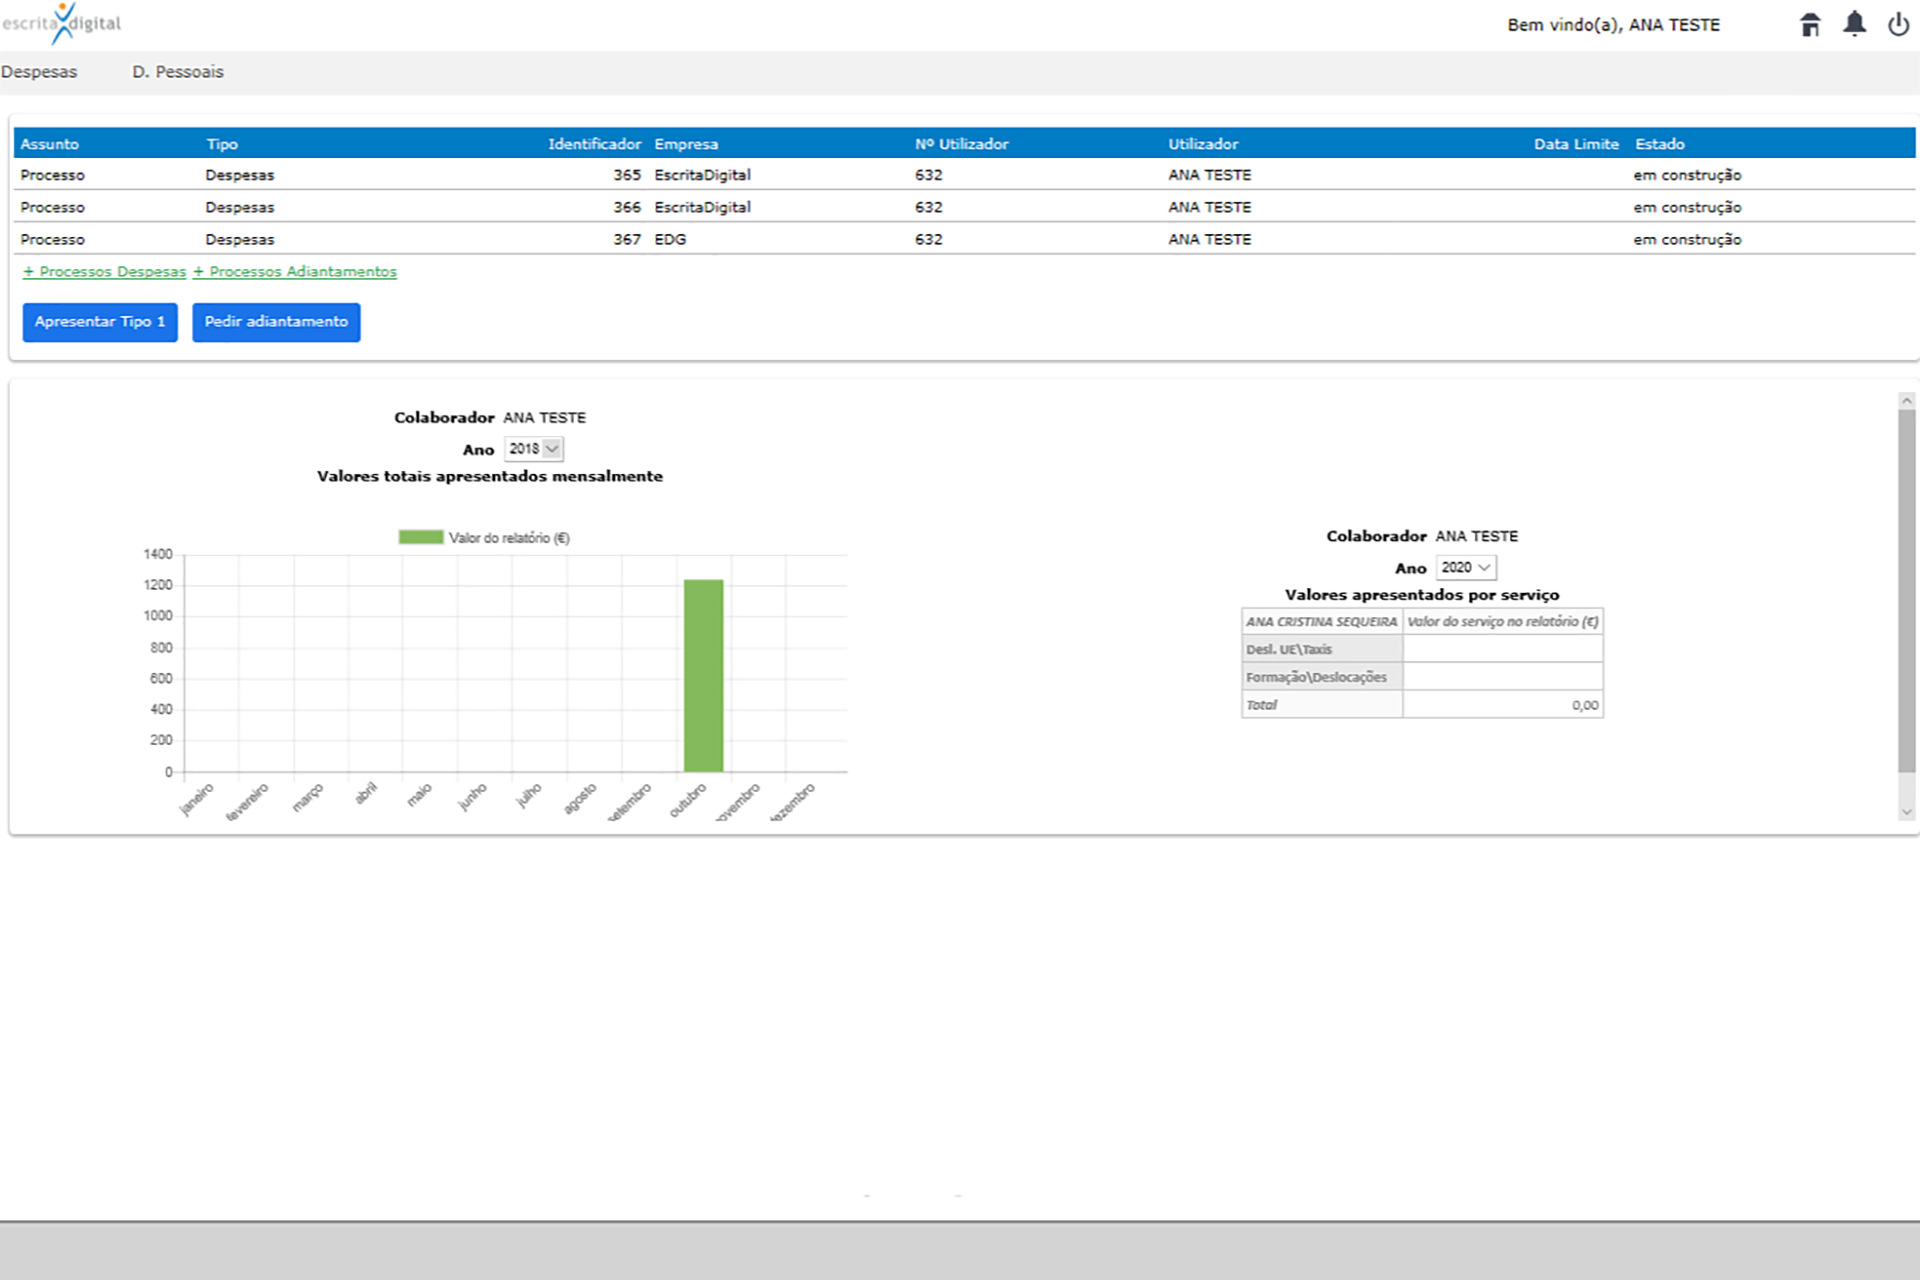Viewport: 1920px width, 1280px height.
Task: Toggle the Valor do relatório legend swatch
Action: [x=421, y=537]
